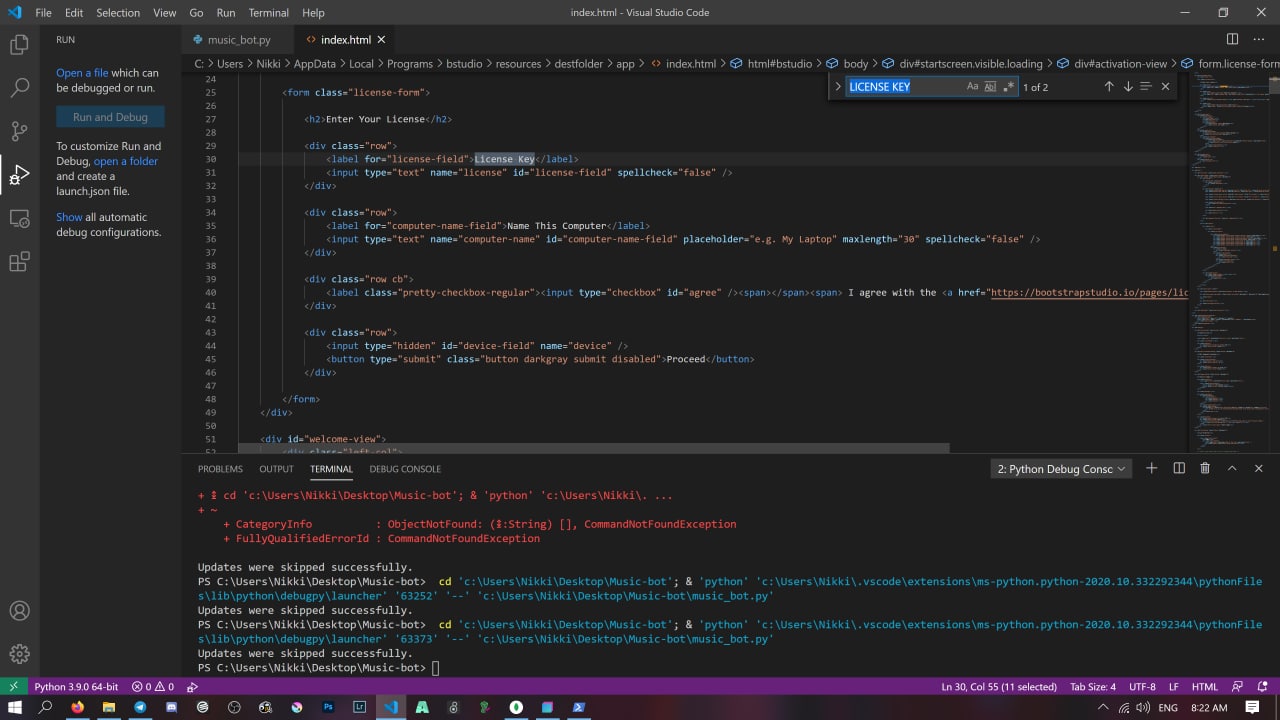
Task: Open the File menu
Action: [43, 13]
